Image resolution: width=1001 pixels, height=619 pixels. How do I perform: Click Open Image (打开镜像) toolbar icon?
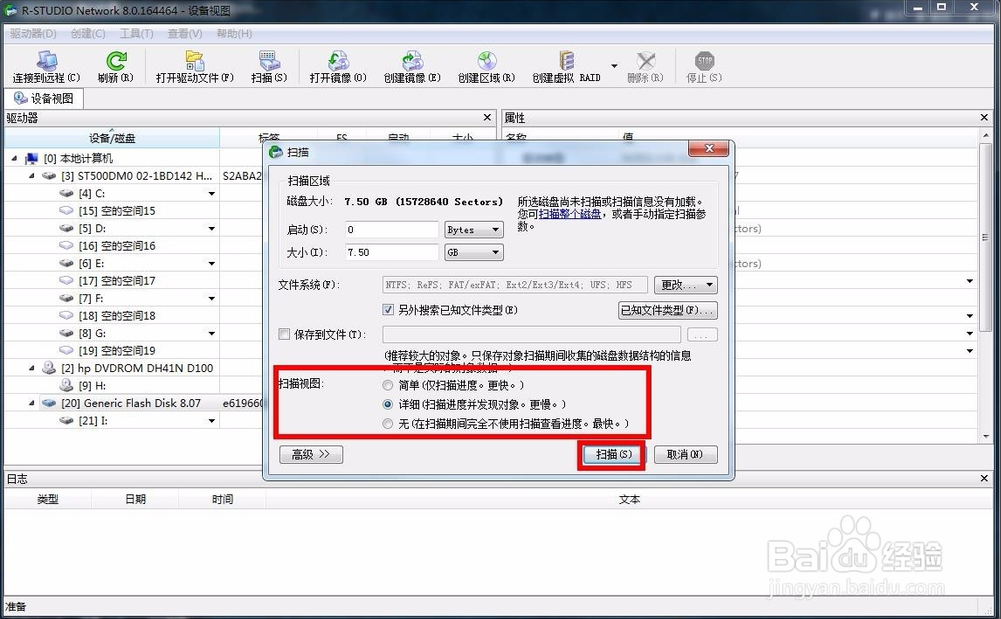[338, 61]
